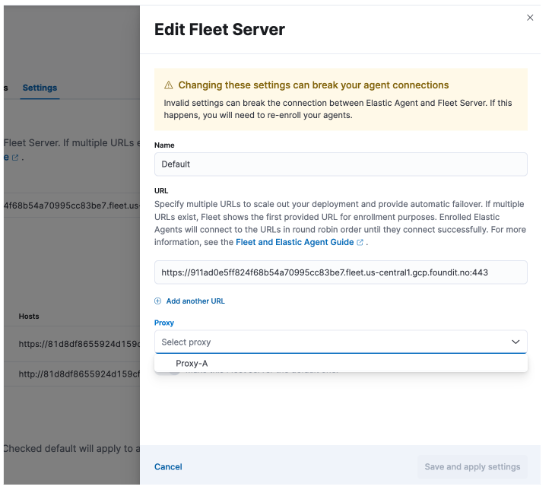Click the Fleet Server URL input field
The image size is (547, 490).
pos(341,272)
